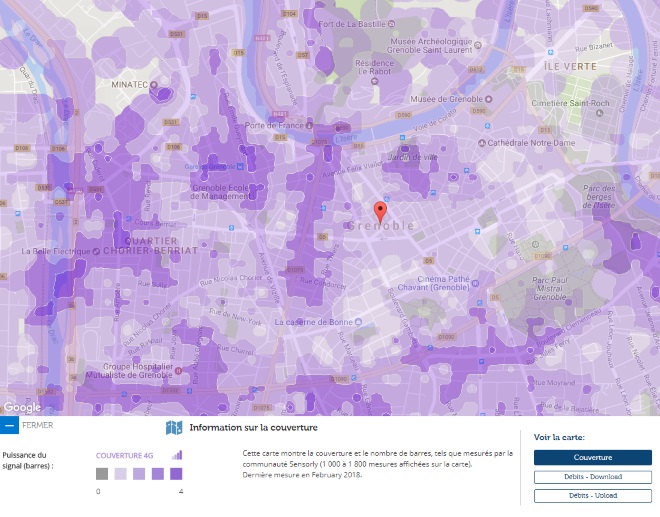Screen dimensions: 660x517
Task: Click the La Belle Électrique marker icon
Action: pyautogui.click(x=96, y=251)
